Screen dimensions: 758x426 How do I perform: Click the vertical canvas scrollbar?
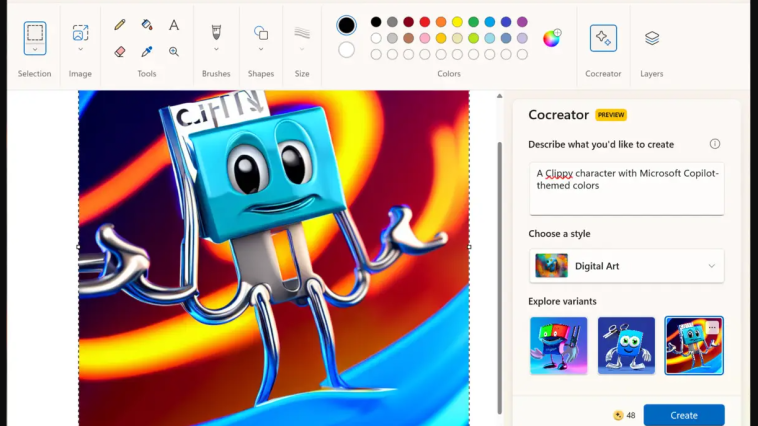pyautogui.click(x=499, y=278)
